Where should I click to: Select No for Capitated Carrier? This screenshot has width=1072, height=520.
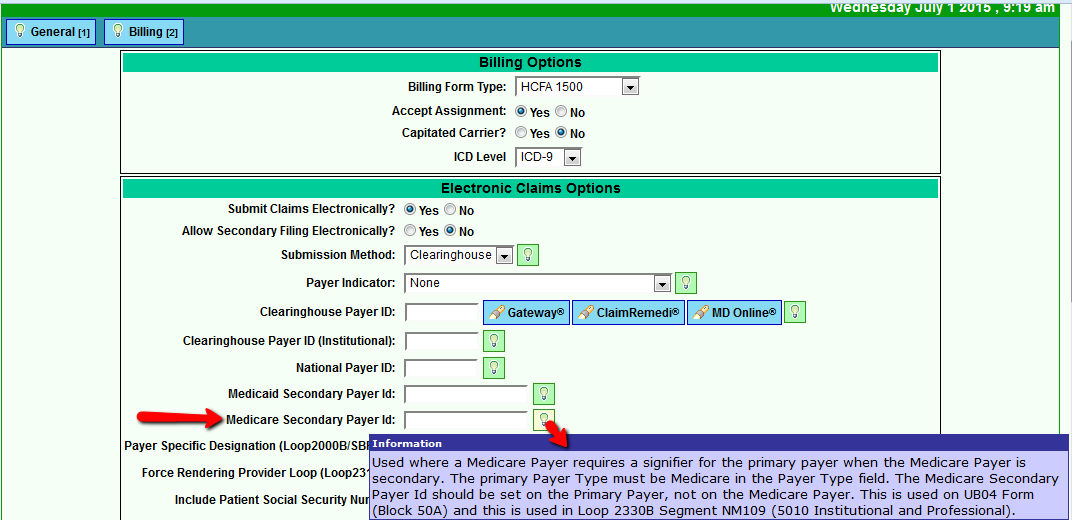pos(561,133)
